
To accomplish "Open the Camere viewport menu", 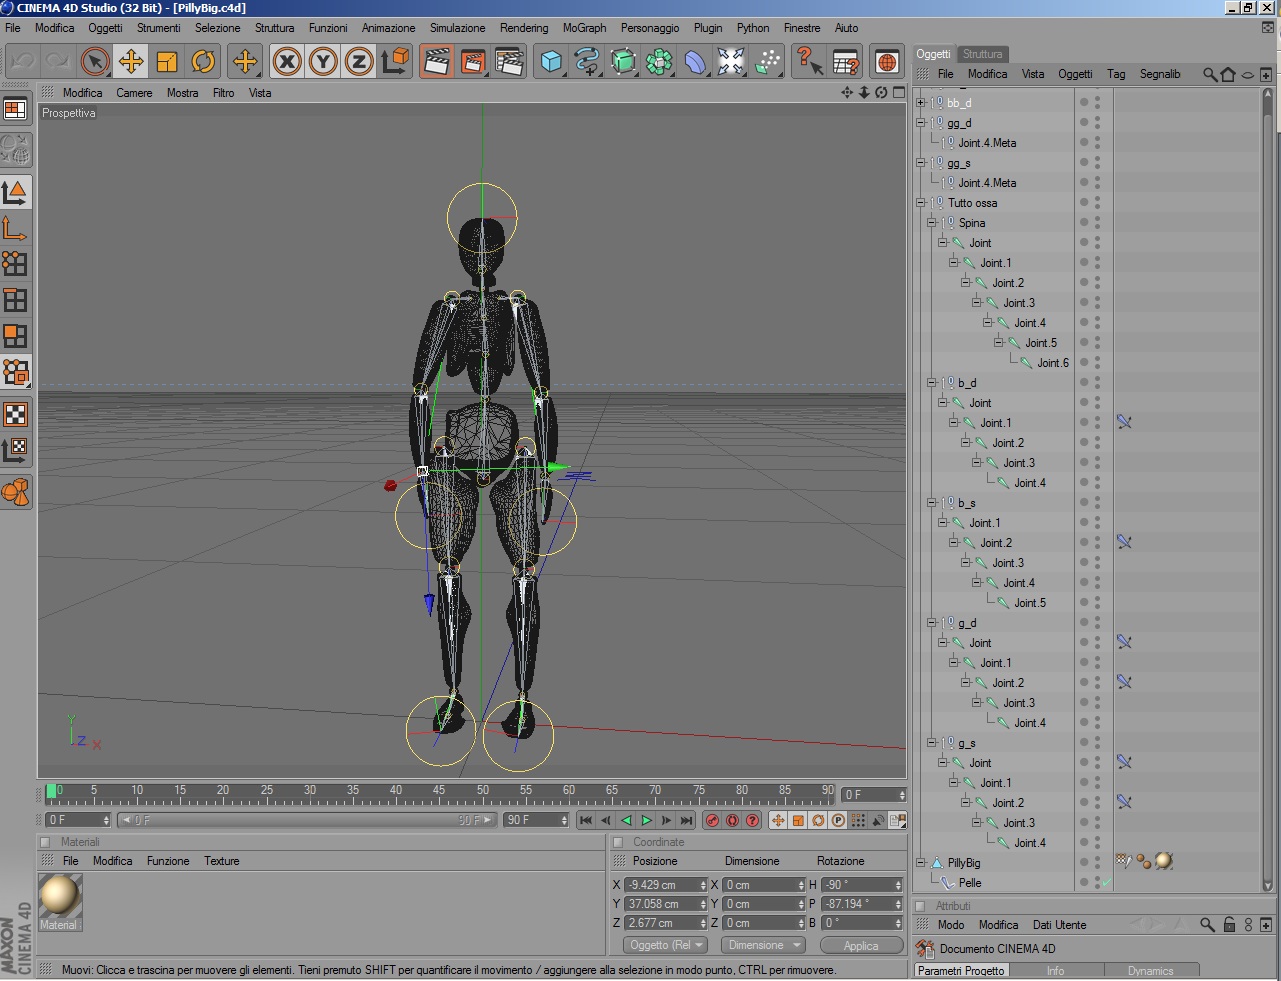I will coord(134,93).
